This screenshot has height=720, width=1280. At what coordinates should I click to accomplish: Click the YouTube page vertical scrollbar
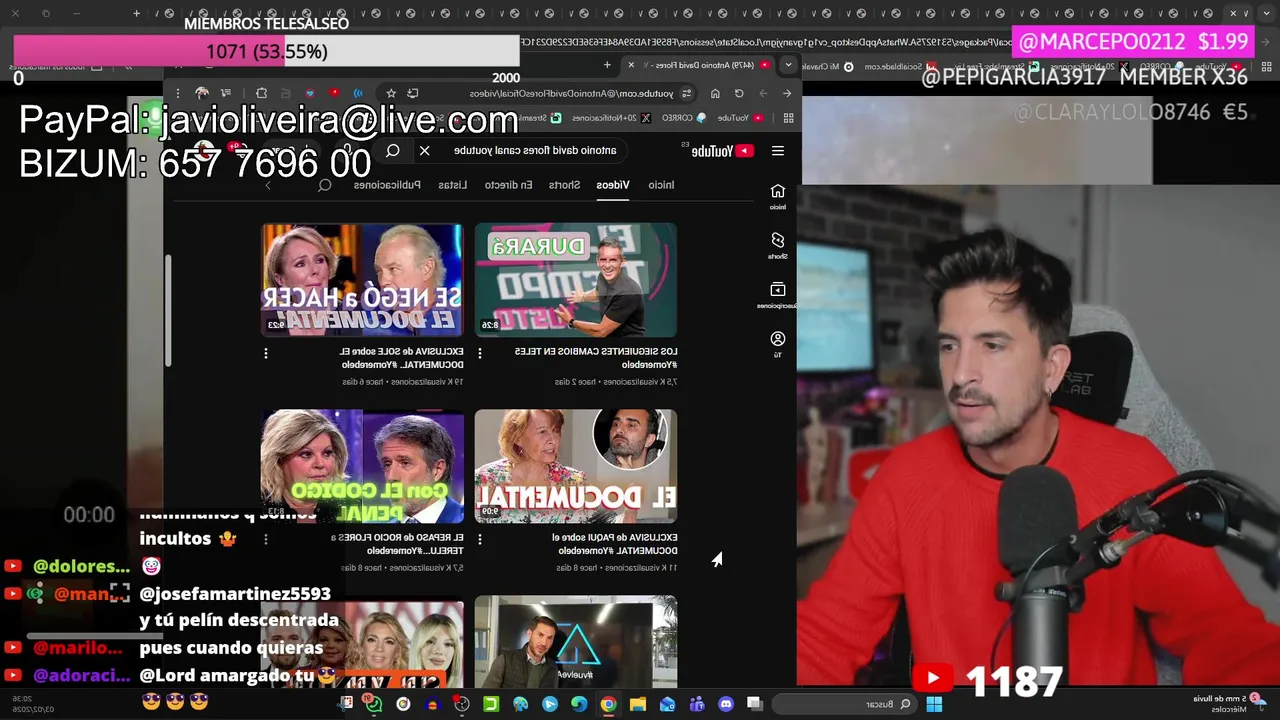(x=169, y=310)
